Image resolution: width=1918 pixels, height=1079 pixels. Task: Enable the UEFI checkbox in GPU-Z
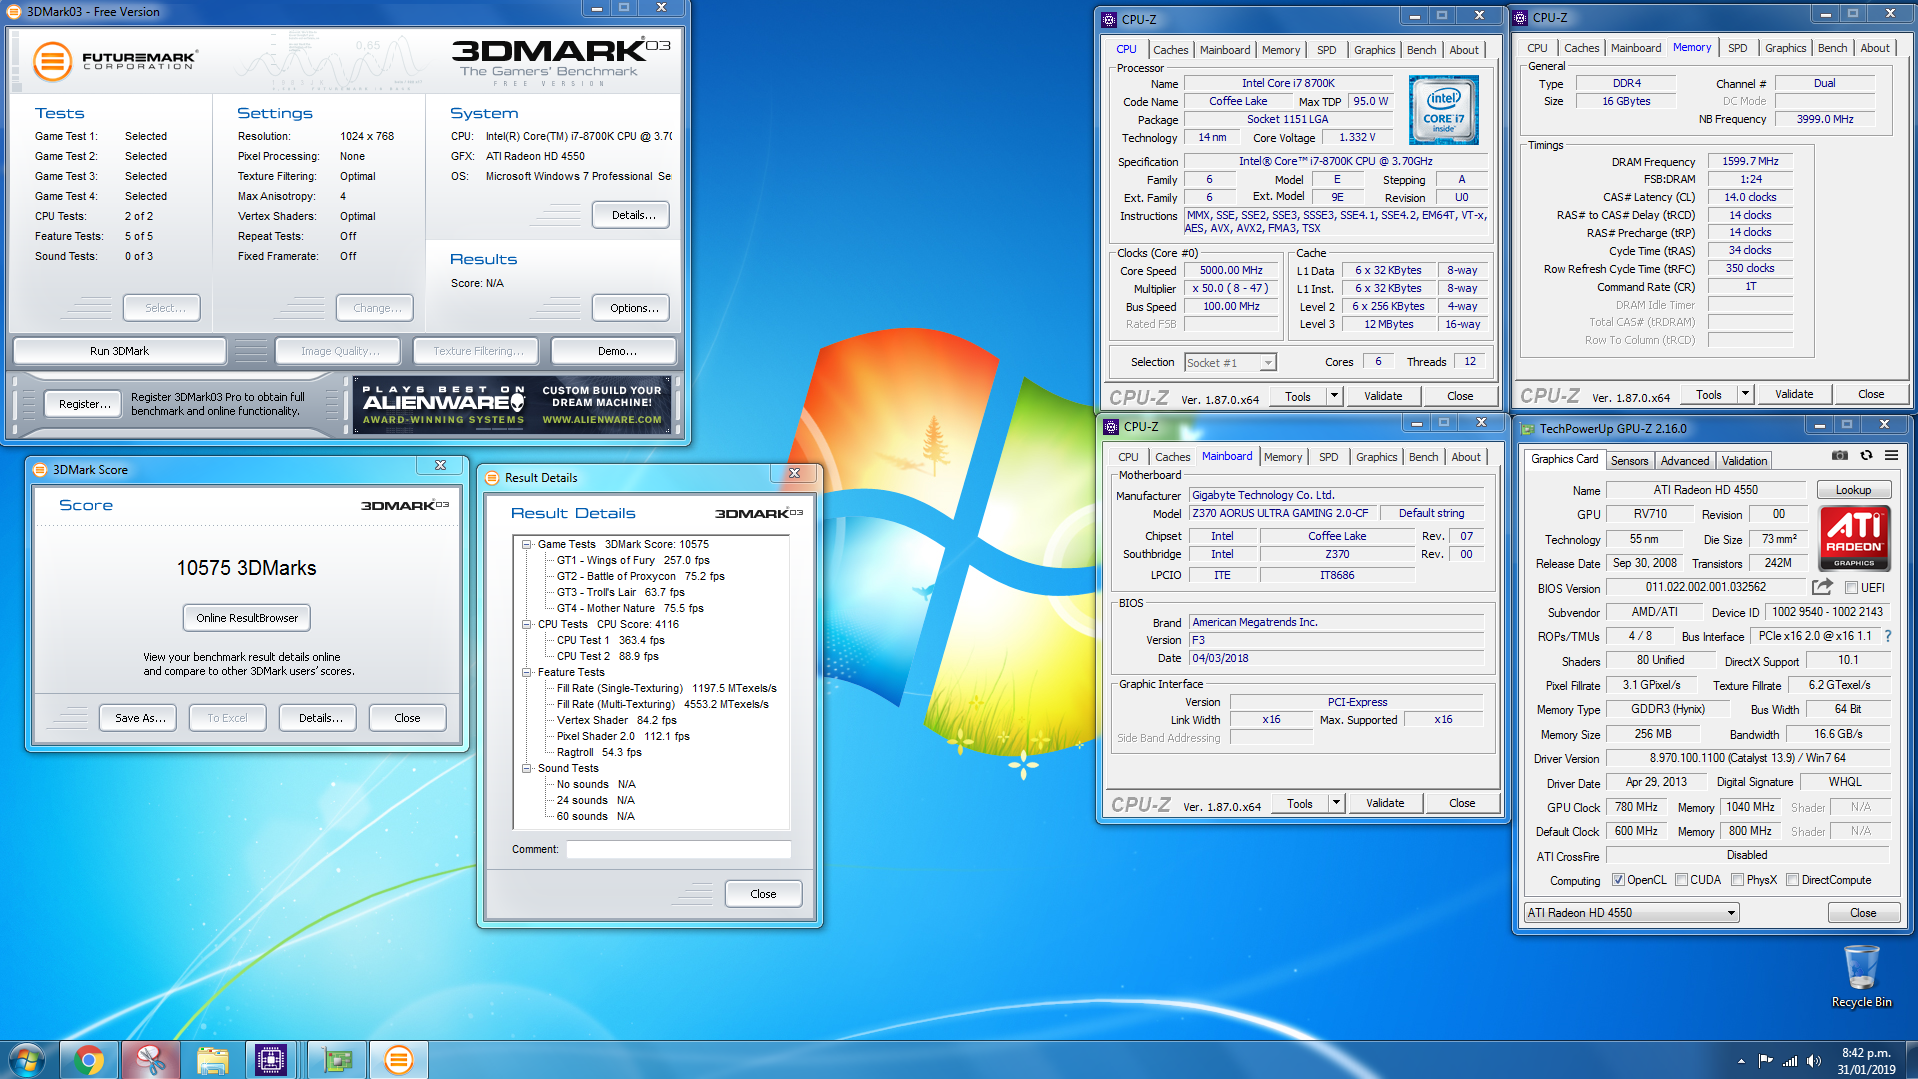coord(1851,588)
